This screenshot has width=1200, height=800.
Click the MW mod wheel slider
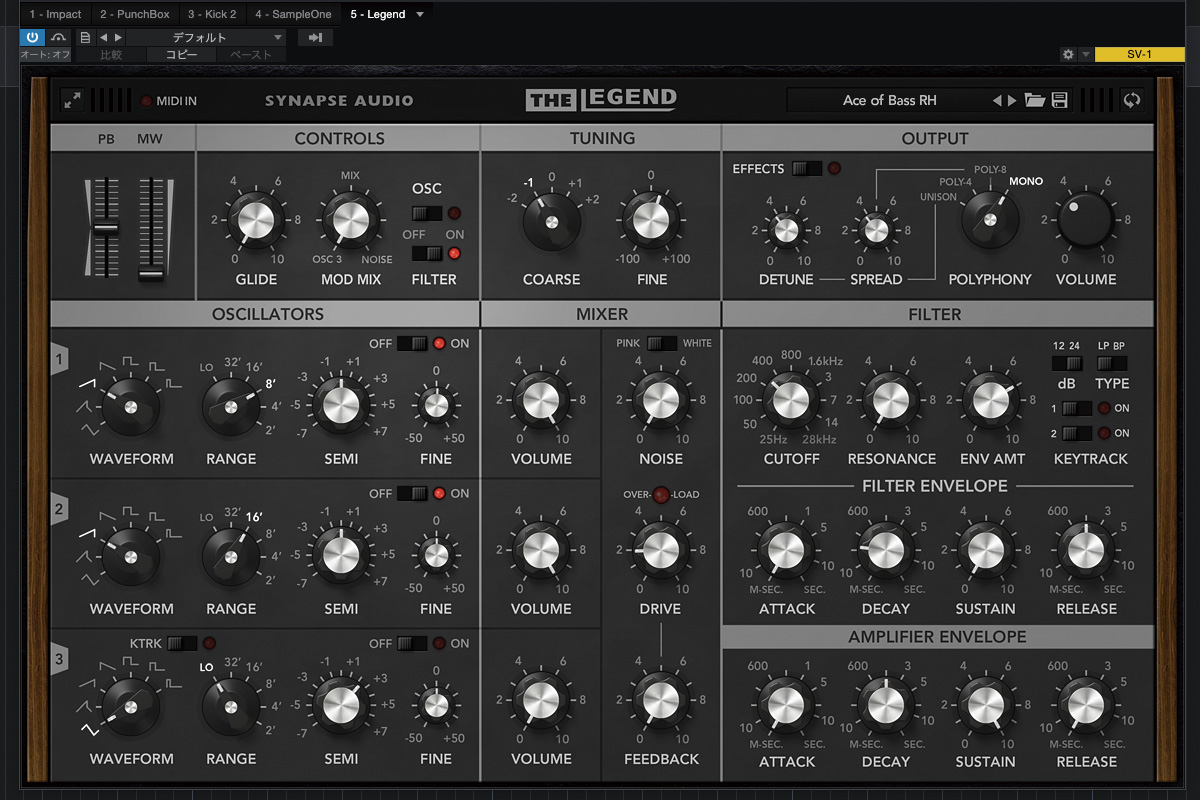coord(151,228)
